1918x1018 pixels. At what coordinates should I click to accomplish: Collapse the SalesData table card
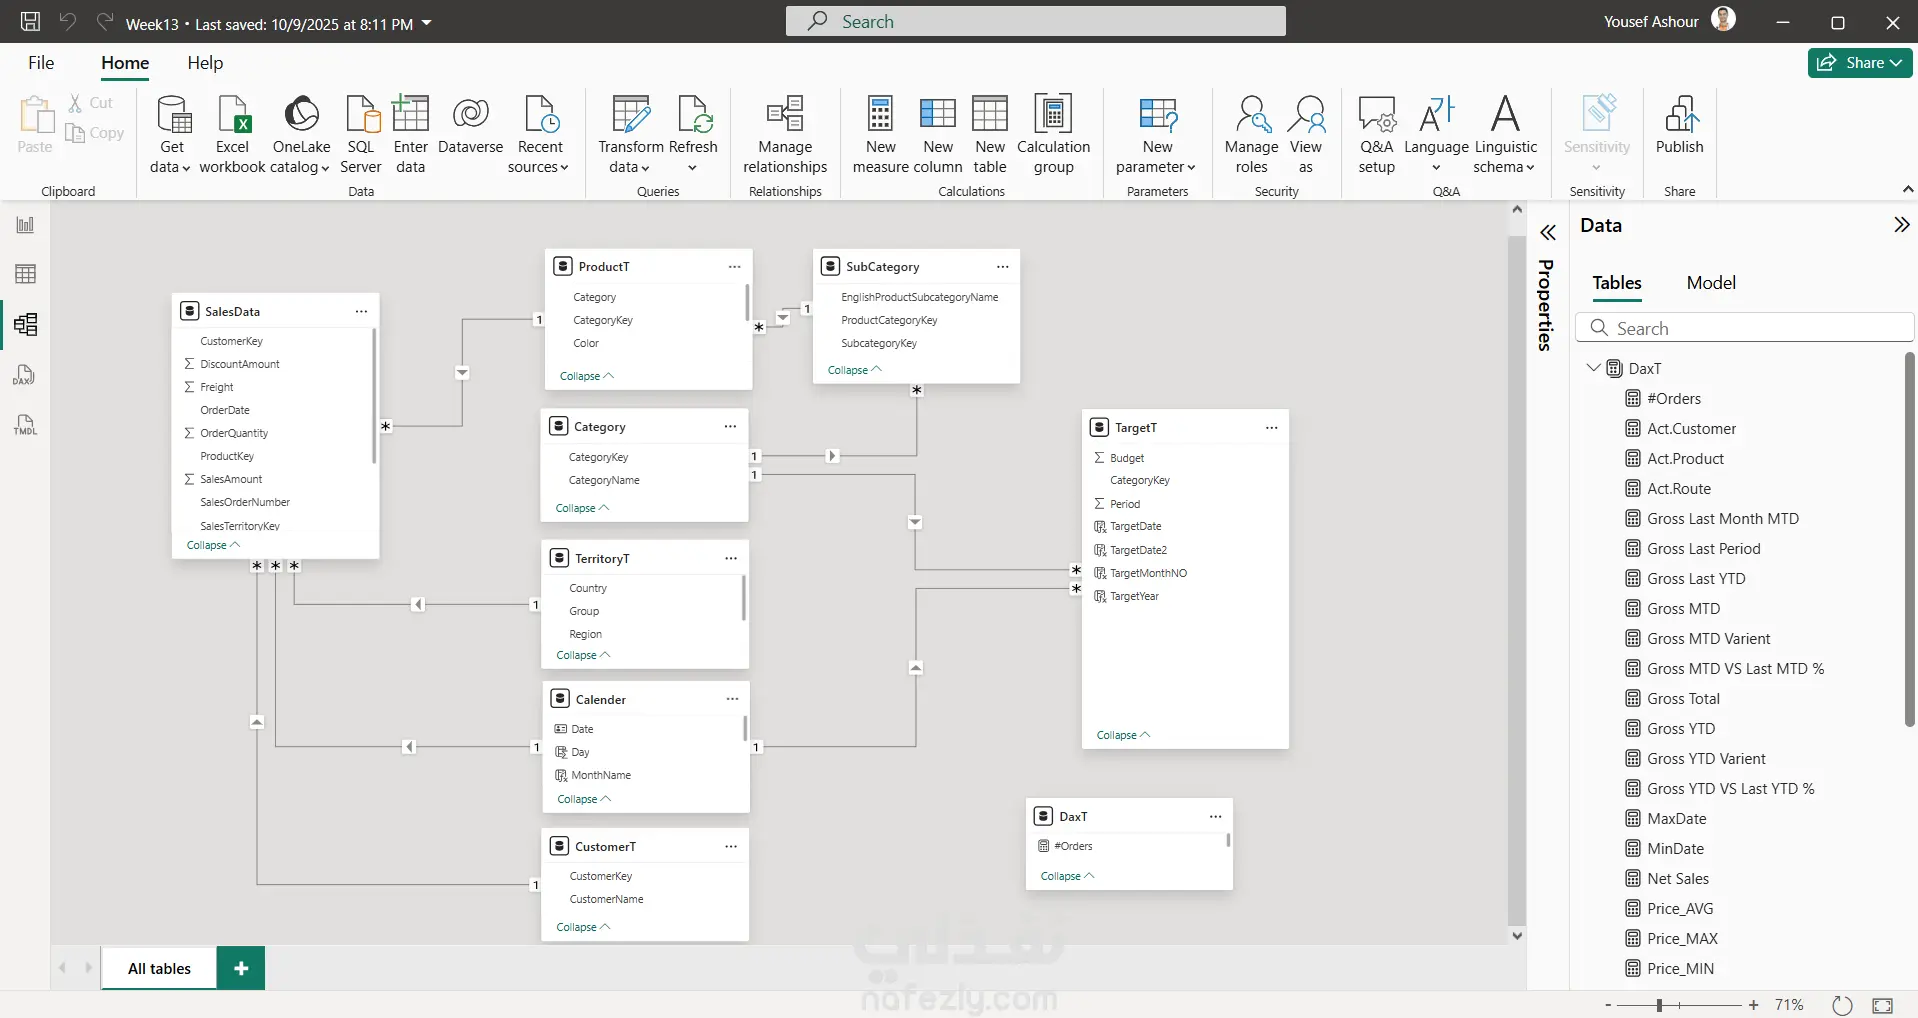(213, 545)
